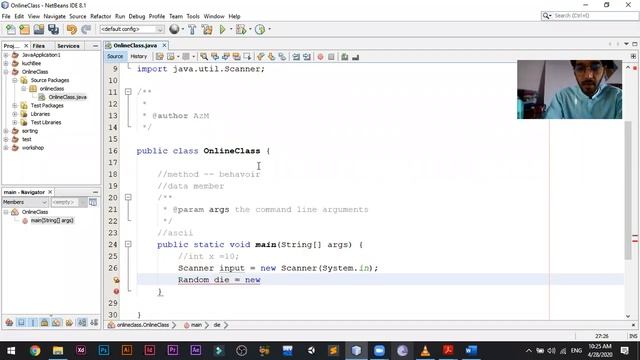Open Google Chrome from the taskbar

pyautogui.click(x=35, y=350)
